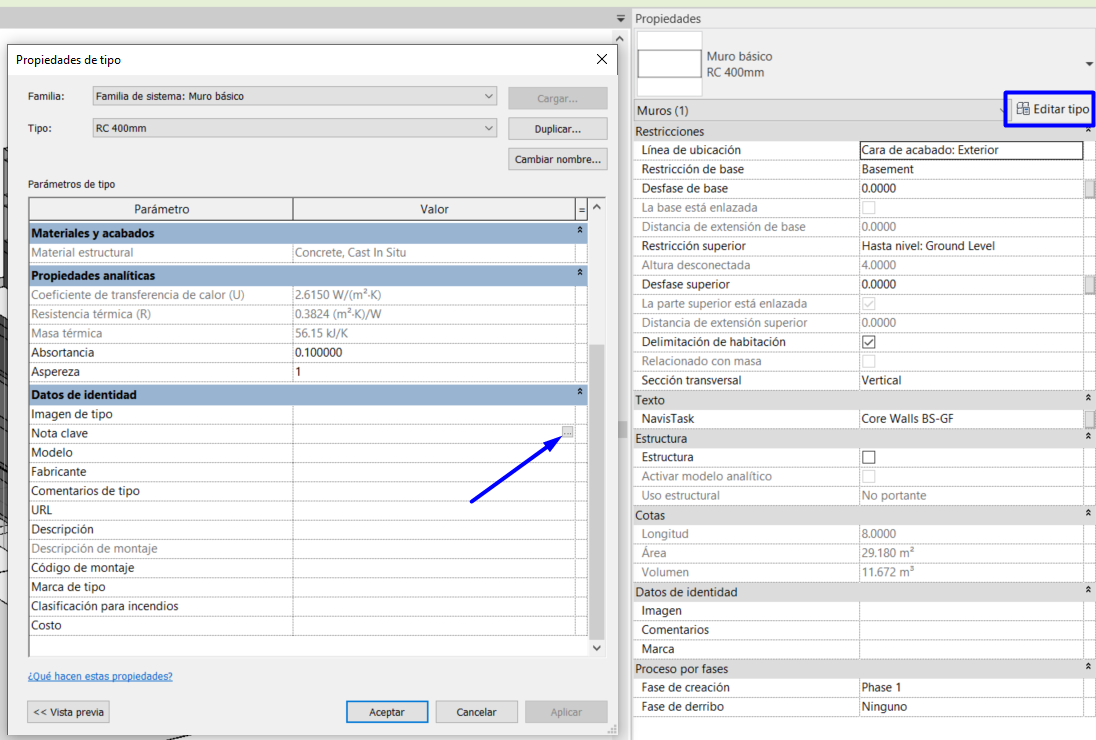Open the Familia dropdown
Screen dimensions: 1096x740
coord(294,96)
